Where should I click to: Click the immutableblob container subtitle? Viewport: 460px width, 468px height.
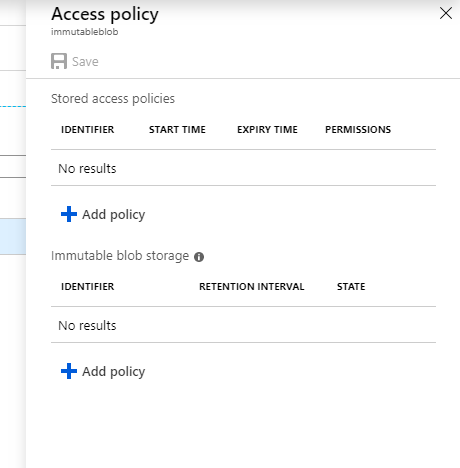(x=85, y=32)
